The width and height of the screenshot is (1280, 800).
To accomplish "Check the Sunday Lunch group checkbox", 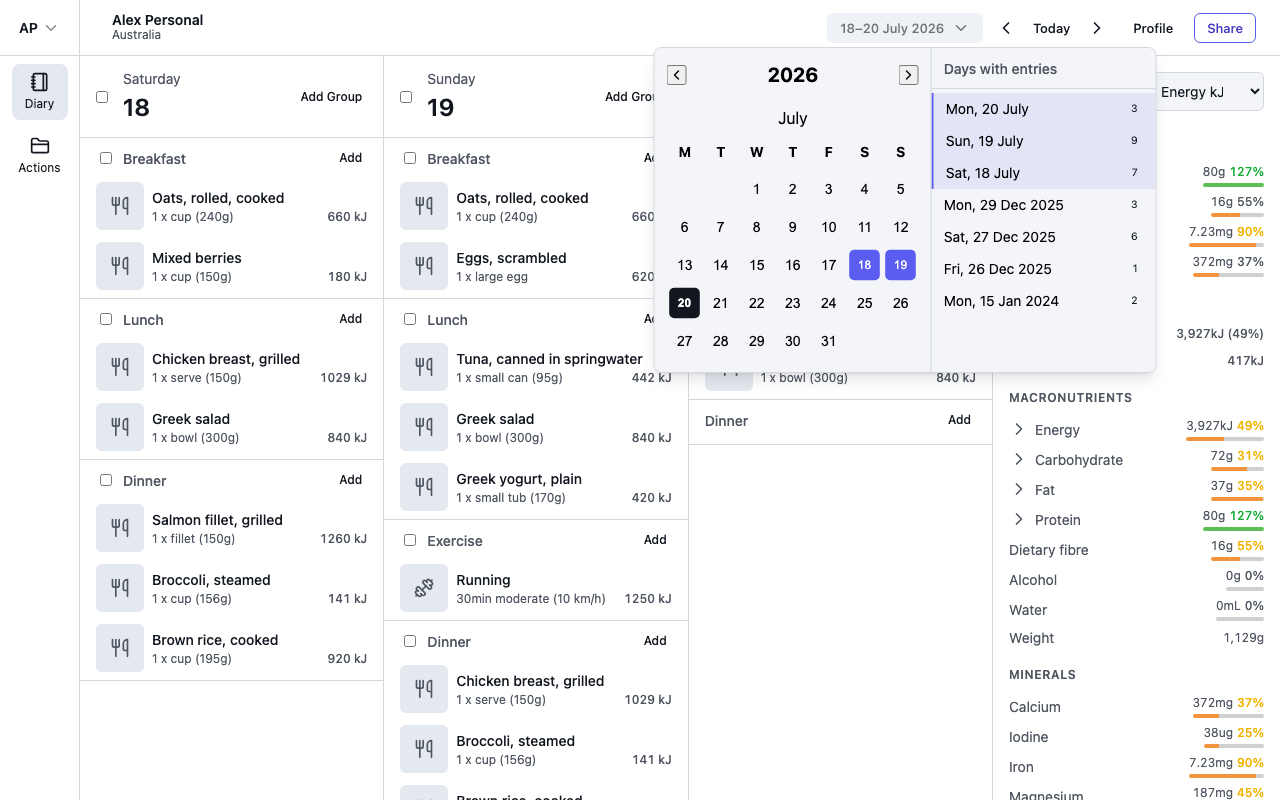I will click(x=410, y=319).
